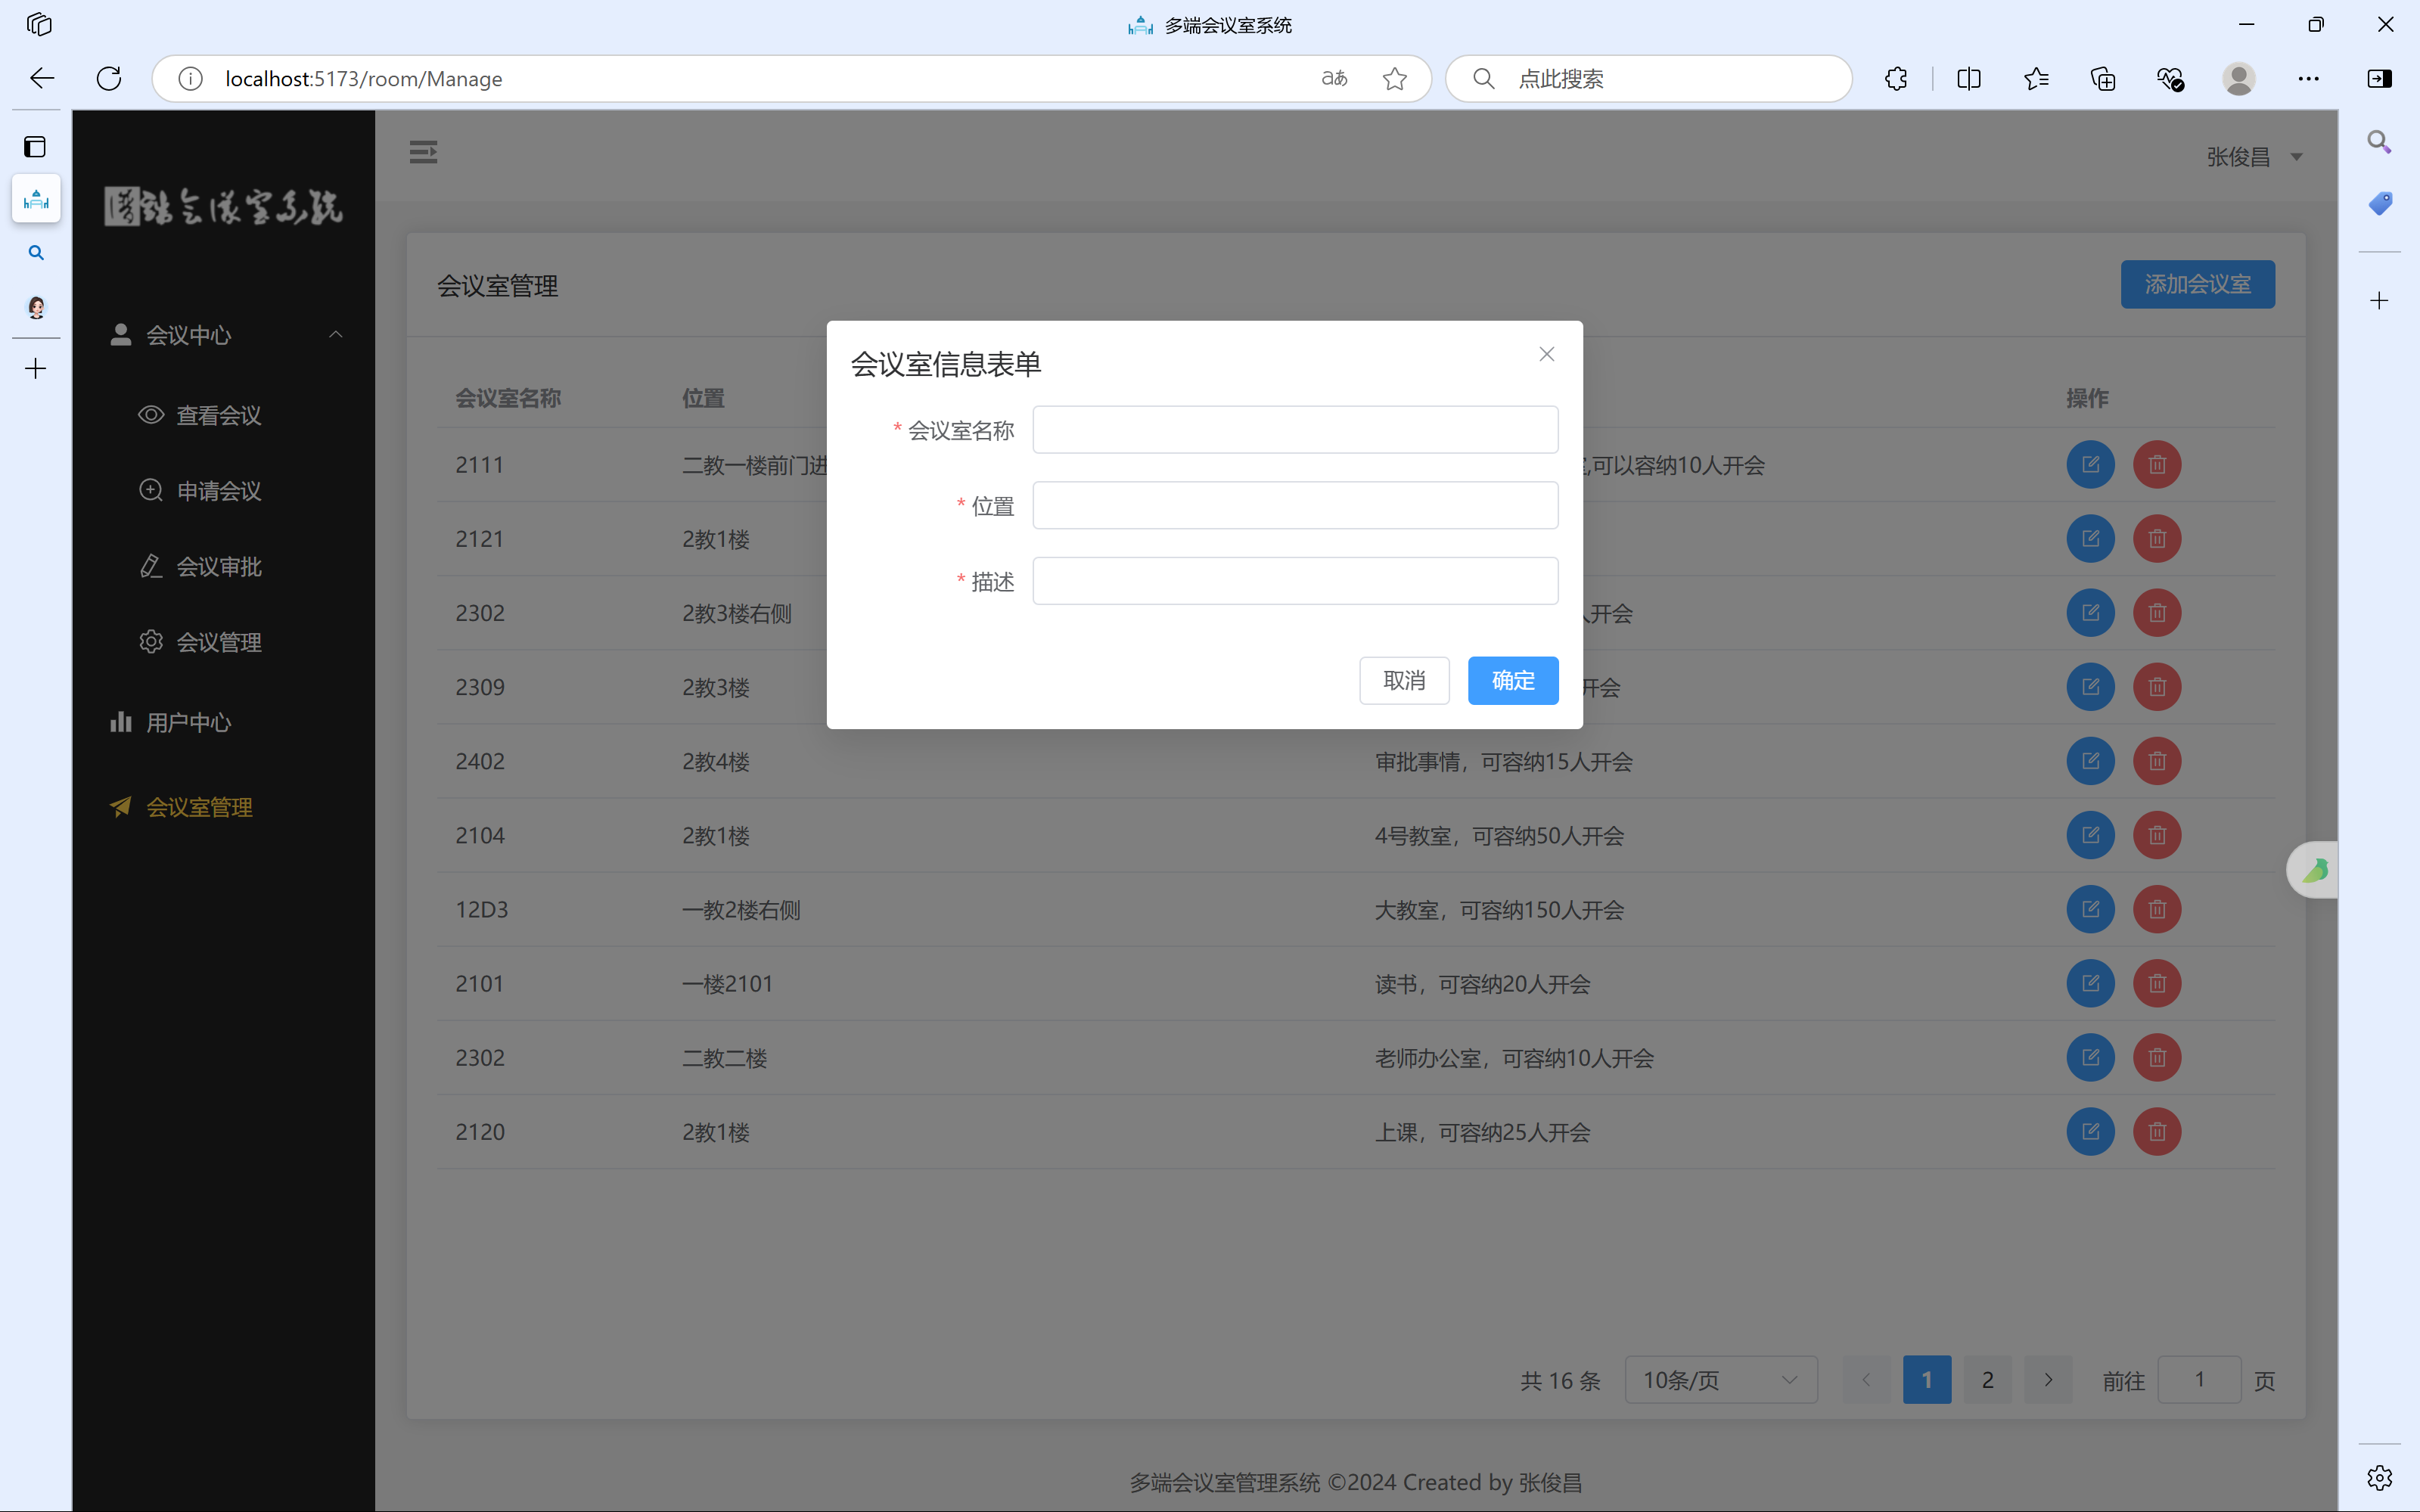Click the 添加会议室 button
This screenshot has height=1512, width=2420.
2197,285
